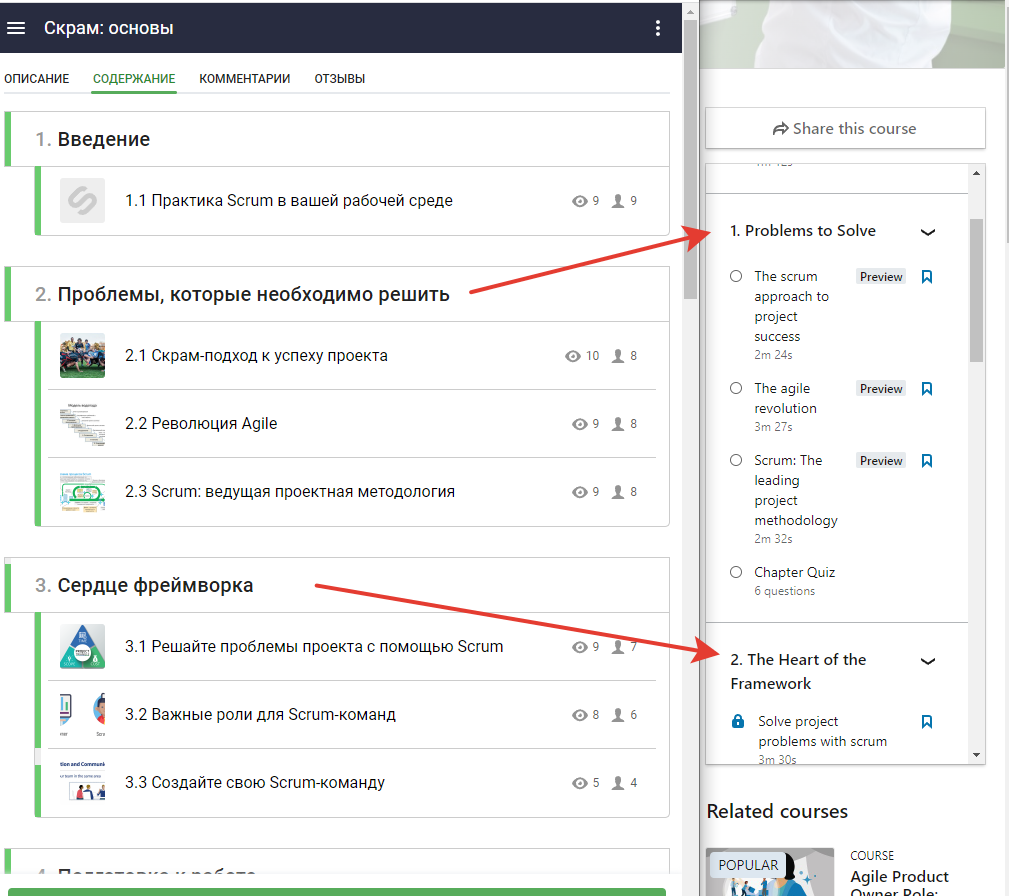Click the Share this course button
Viewport: 1009px width, 896px height.
pyautogui.click(x=845, y=129)
